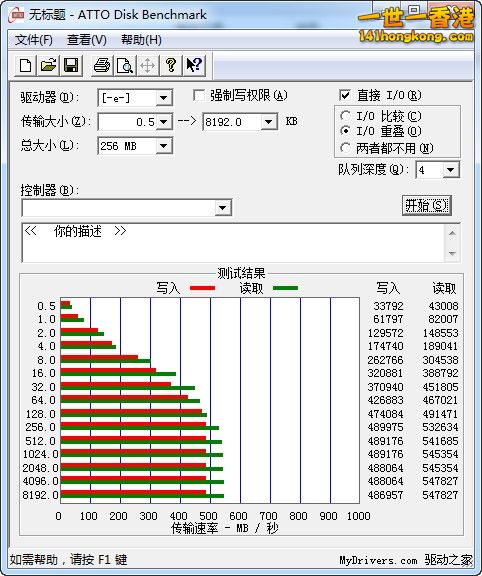Open the 文件(F) menu
The width and height of the screenshot is (482, 576).
point(33,40)
